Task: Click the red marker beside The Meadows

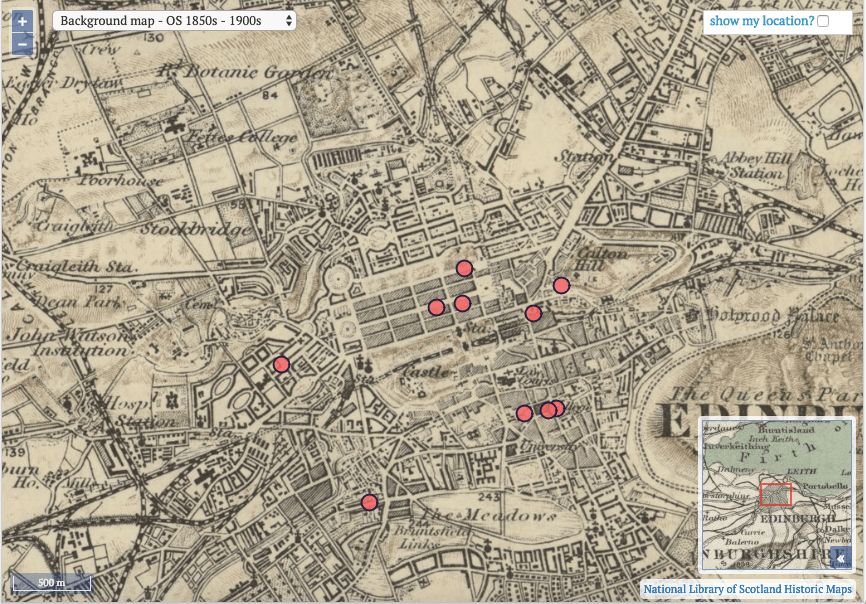Action: 369,500
